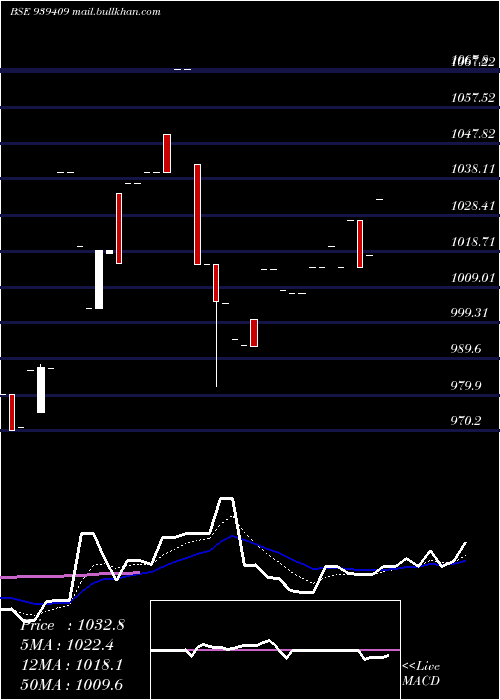Click the 1009.01 price axis label

473,278
